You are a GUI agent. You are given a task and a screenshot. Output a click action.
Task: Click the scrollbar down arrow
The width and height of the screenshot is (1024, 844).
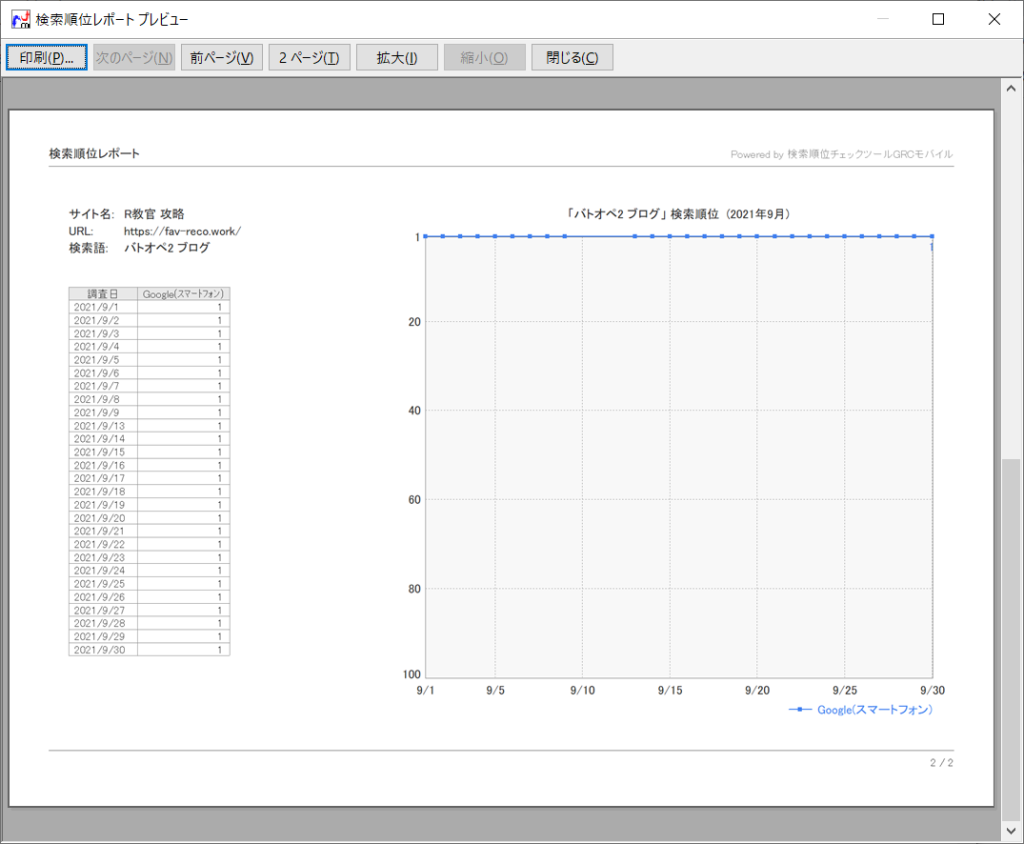tap(1012, 832)
